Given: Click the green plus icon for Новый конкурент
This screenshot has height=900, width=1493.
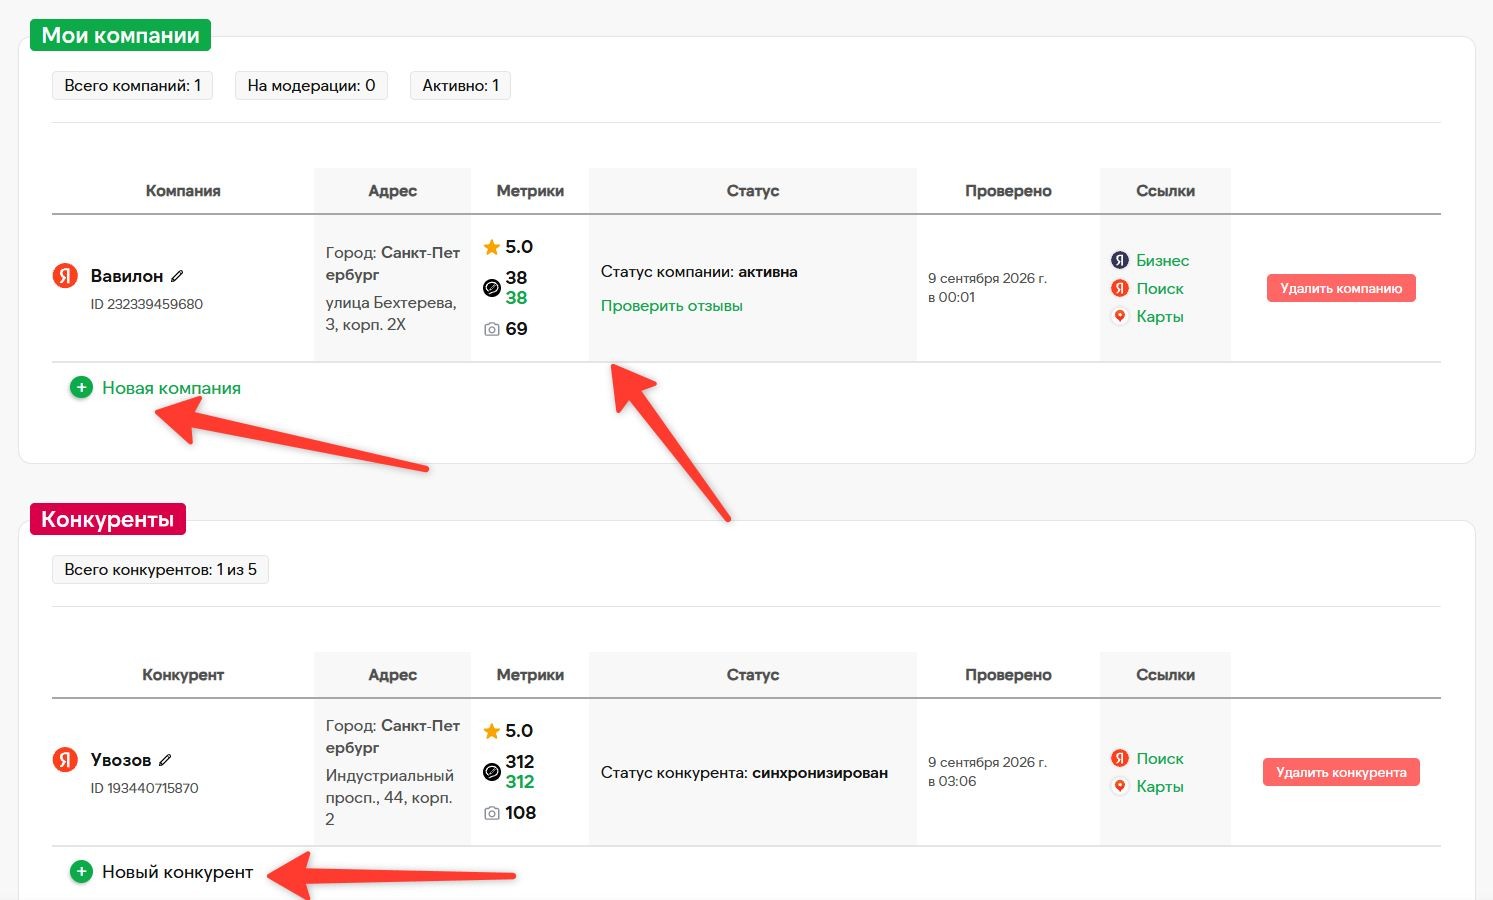Looking at the screenshot, I should pyautogui.click(x=81, y=871).
